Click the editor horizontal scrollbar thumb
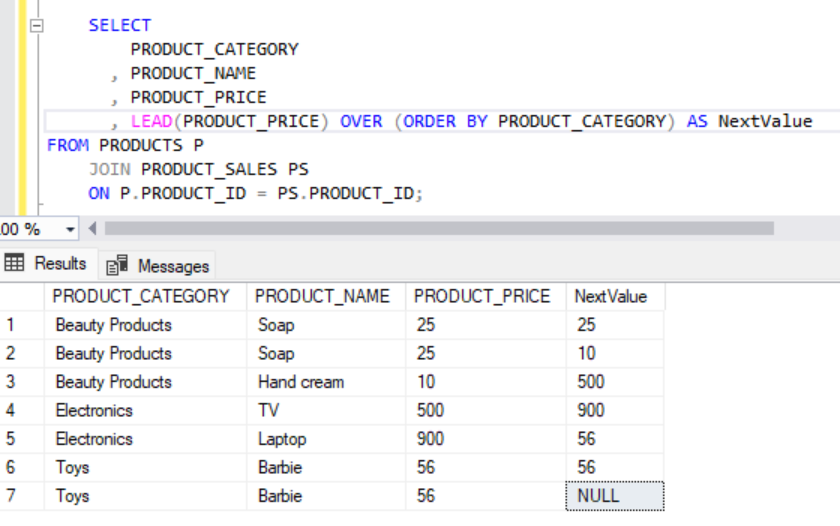 click(438, 229)
